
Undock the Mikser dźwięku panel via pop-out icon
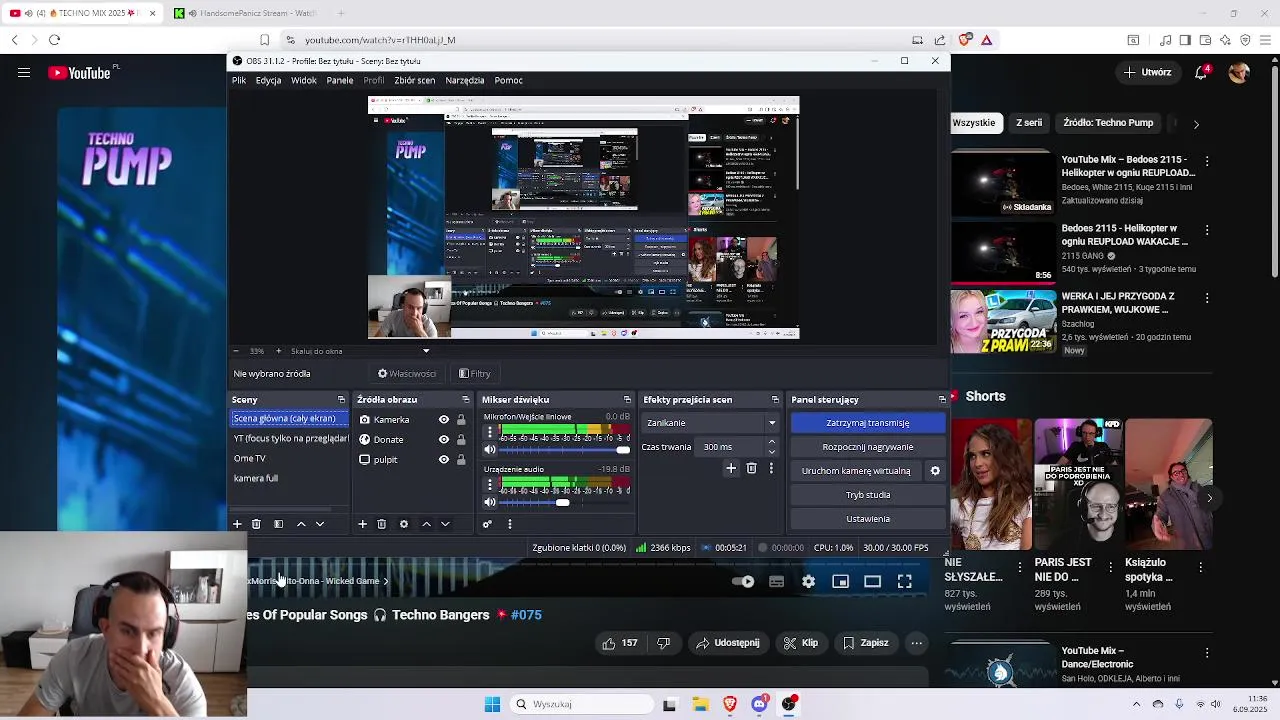(627, 400)
